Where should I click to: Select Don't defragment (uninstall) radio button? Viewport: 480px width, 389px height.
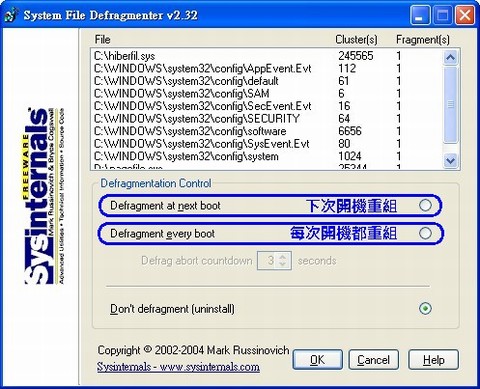(x=425, y=308)
